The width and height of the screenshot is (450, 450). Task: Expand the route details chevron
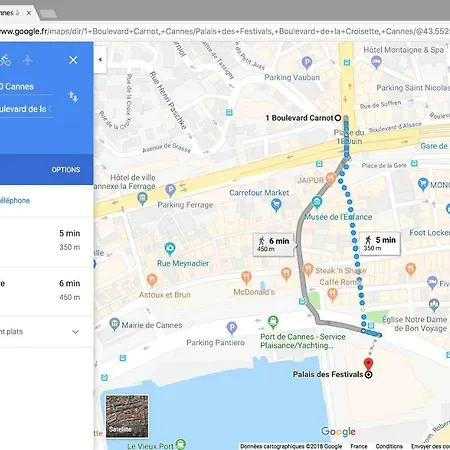[x=76, y=332]
